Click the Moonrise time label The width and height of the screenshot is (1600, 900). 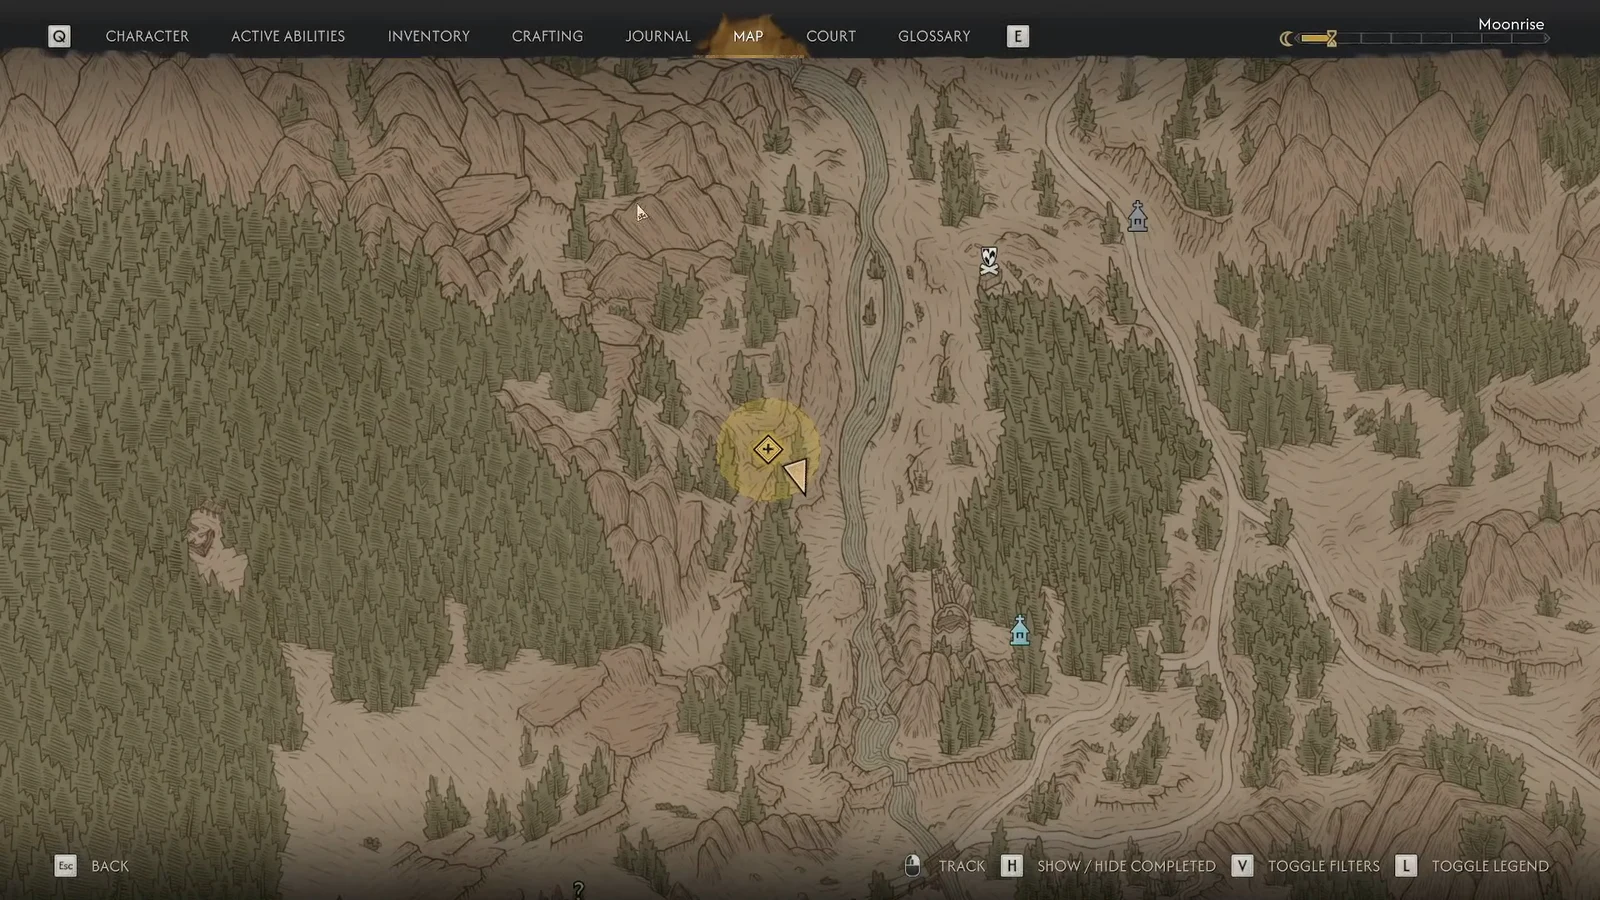(x=1511, y=24)
